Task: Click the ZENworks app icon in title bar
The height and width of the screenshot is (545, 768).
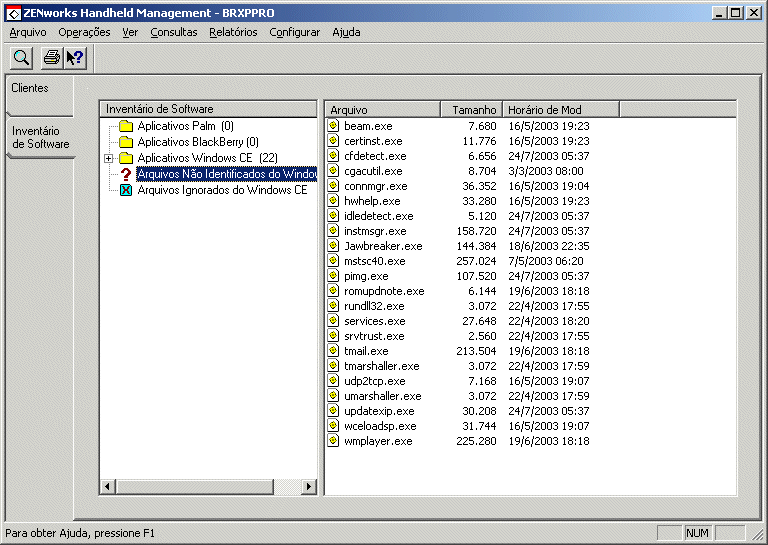Action: coord(14,13)
